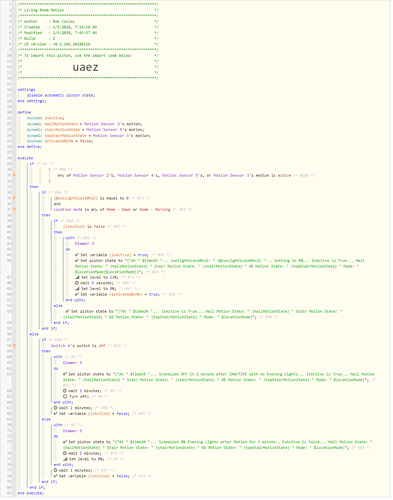Click level icon on line 75 Set level 0%
Viewport: 393px width, 500px height.
coord(65,459)
